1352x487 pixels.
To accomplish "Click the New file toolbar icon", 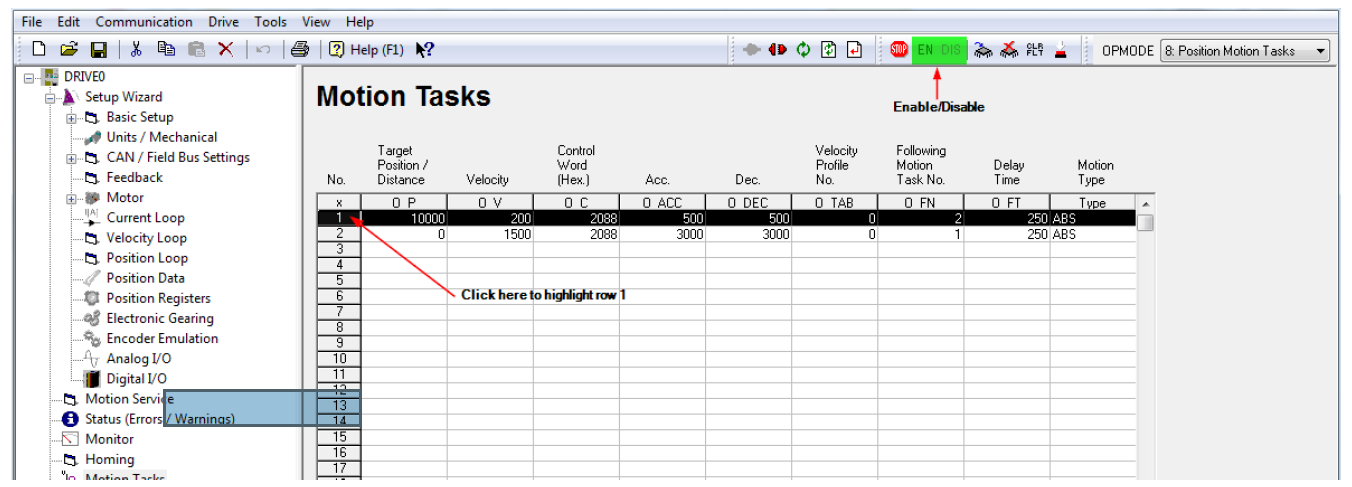I will point(39,49).
